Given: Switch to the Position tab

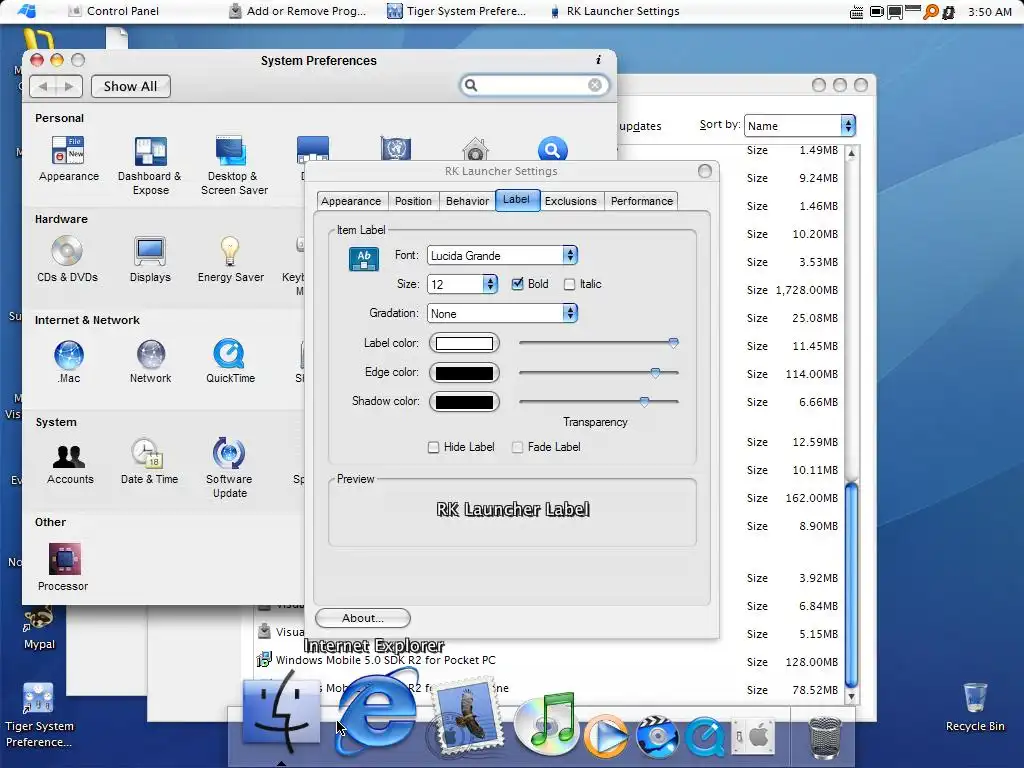Looking at the screenshot, I should pyautogui.click(x=413, y=201).
